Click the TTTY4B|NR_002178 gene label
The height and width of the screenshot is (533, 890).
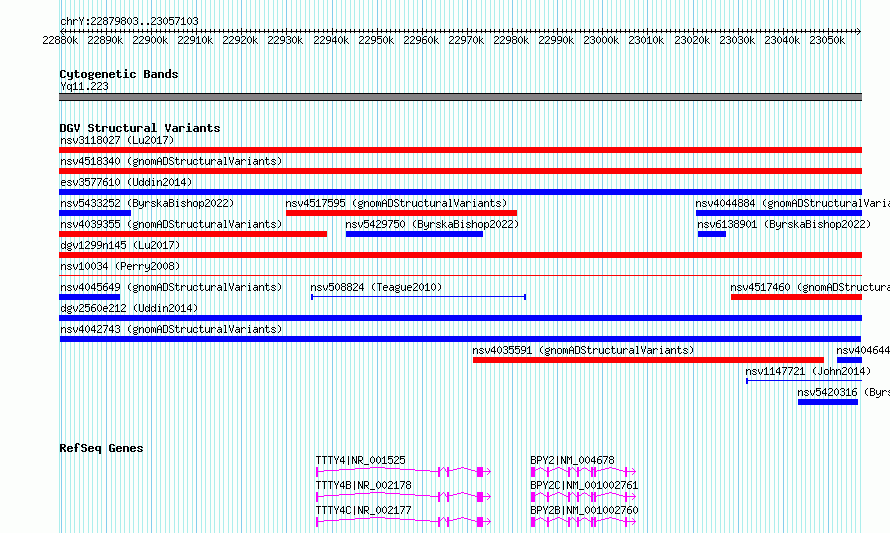tap(363, 485)
